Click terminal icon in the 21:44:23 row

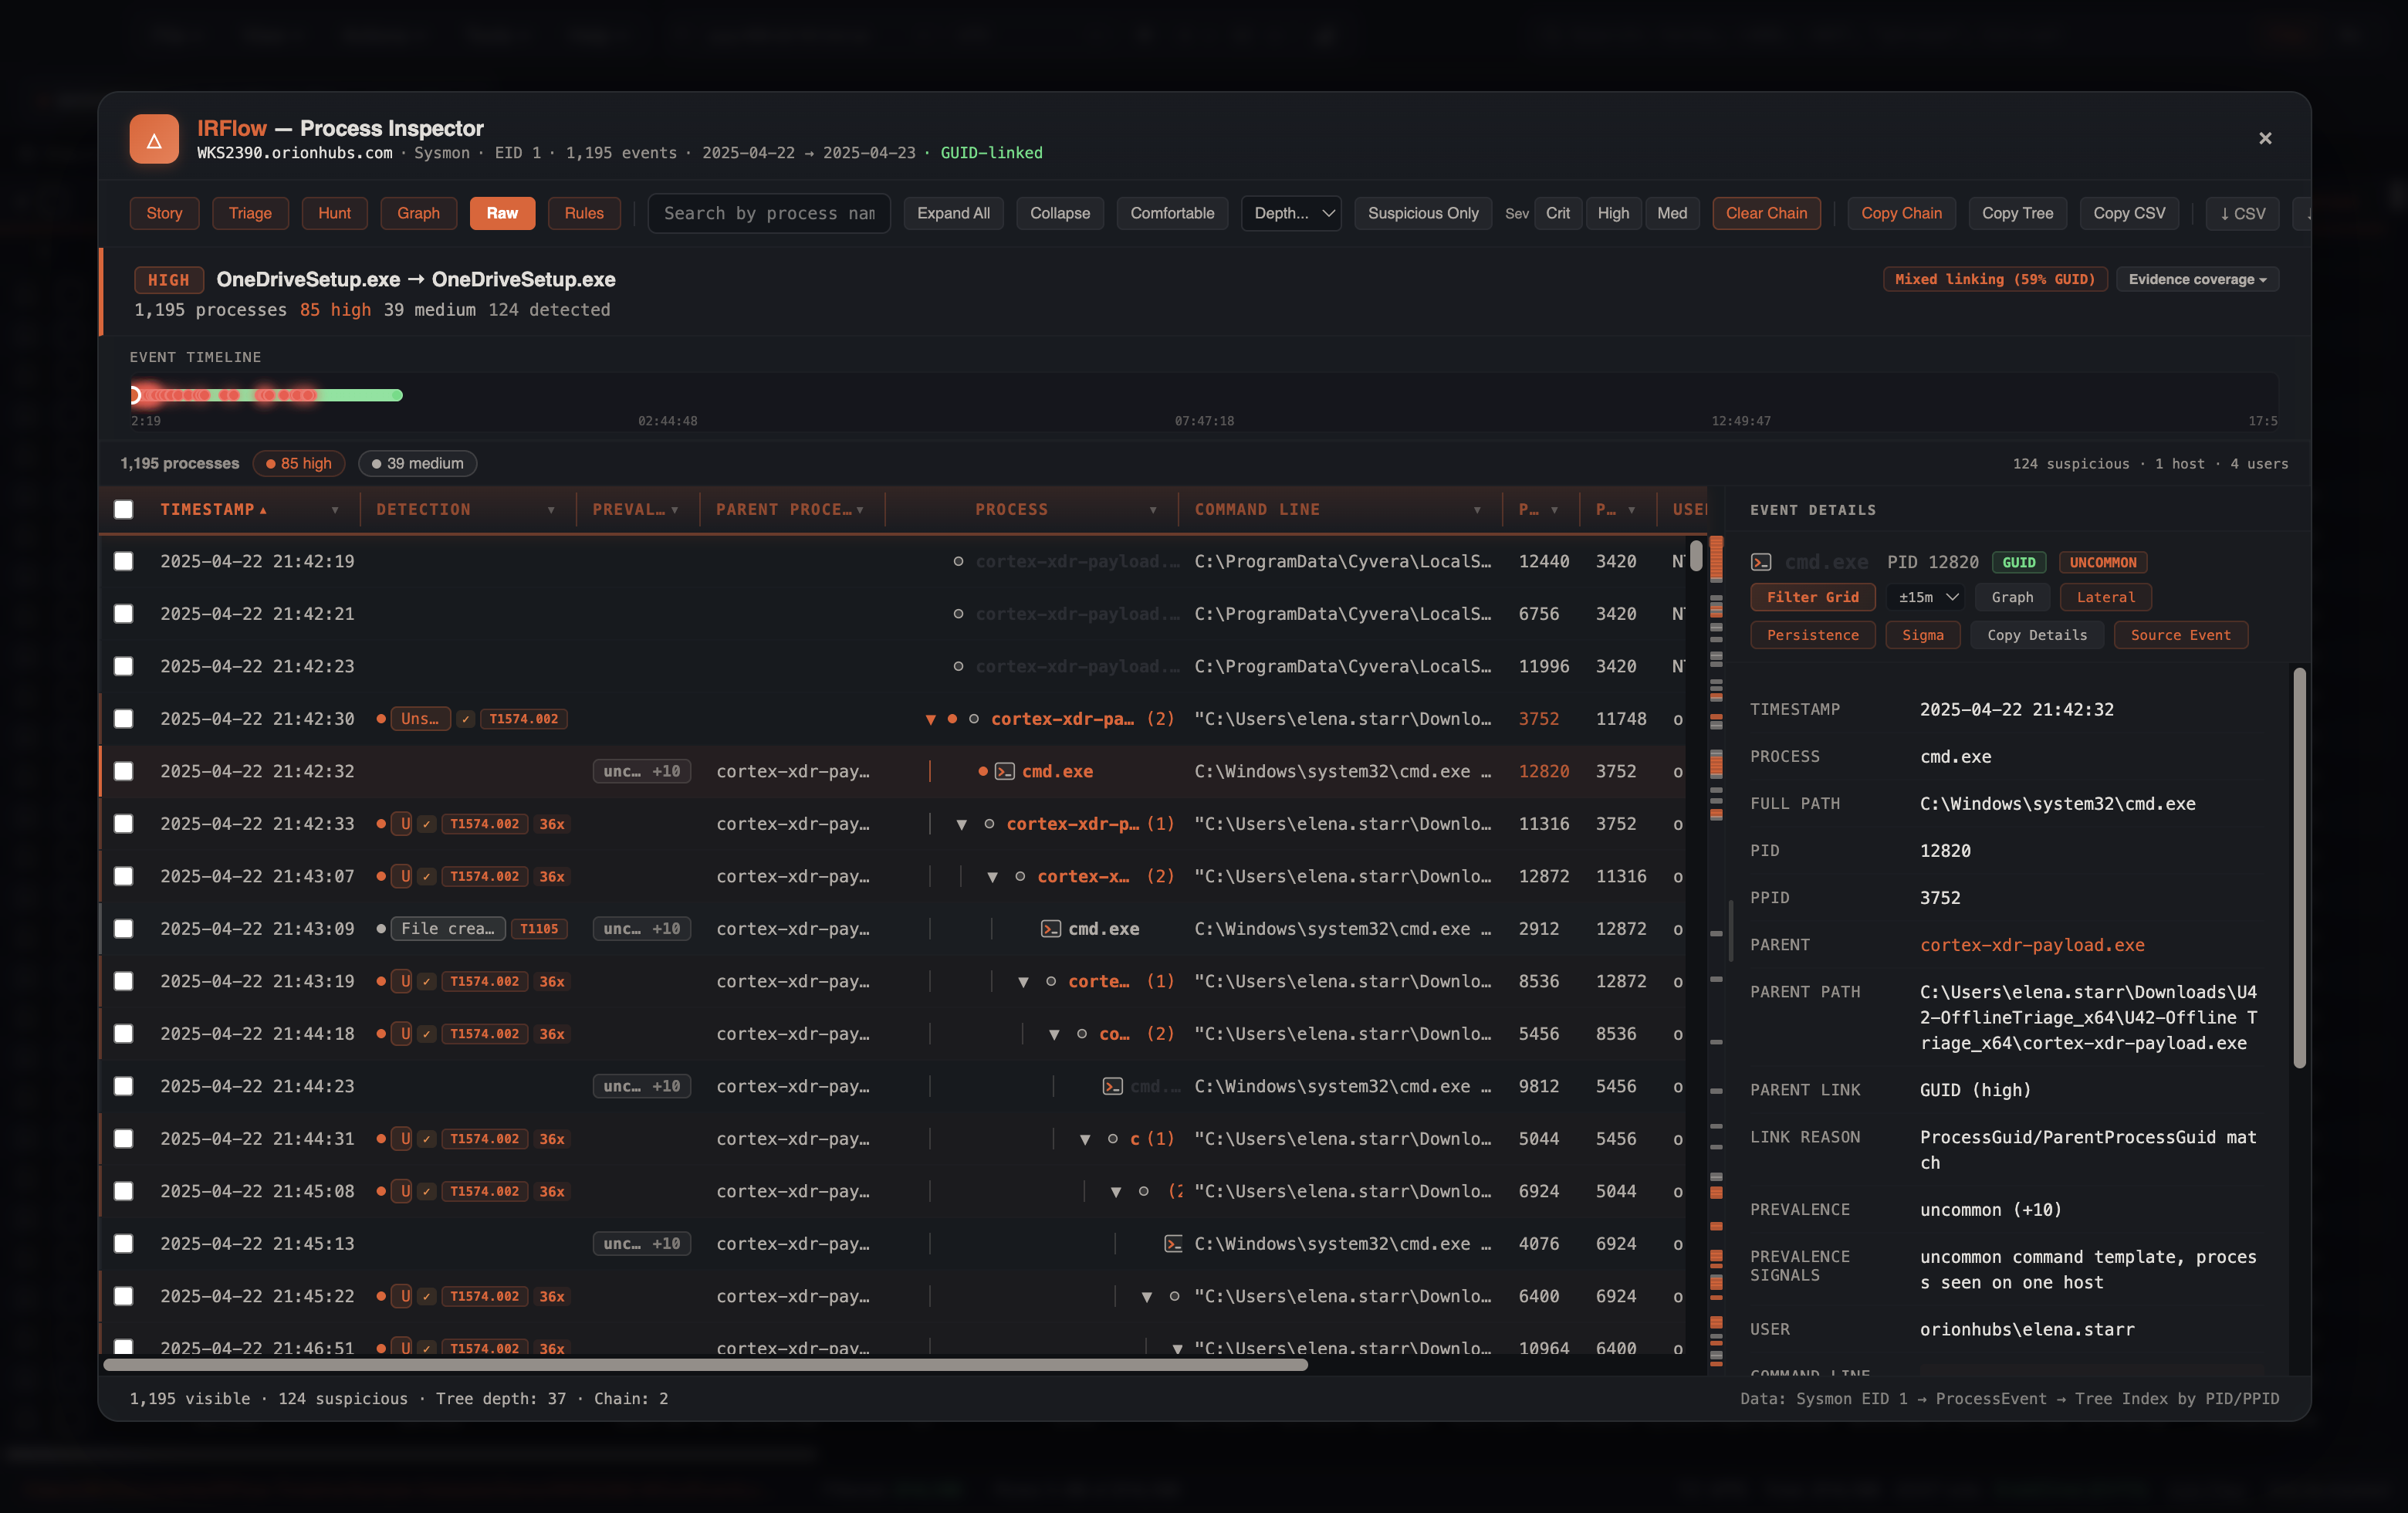tap(1112, 1086)
